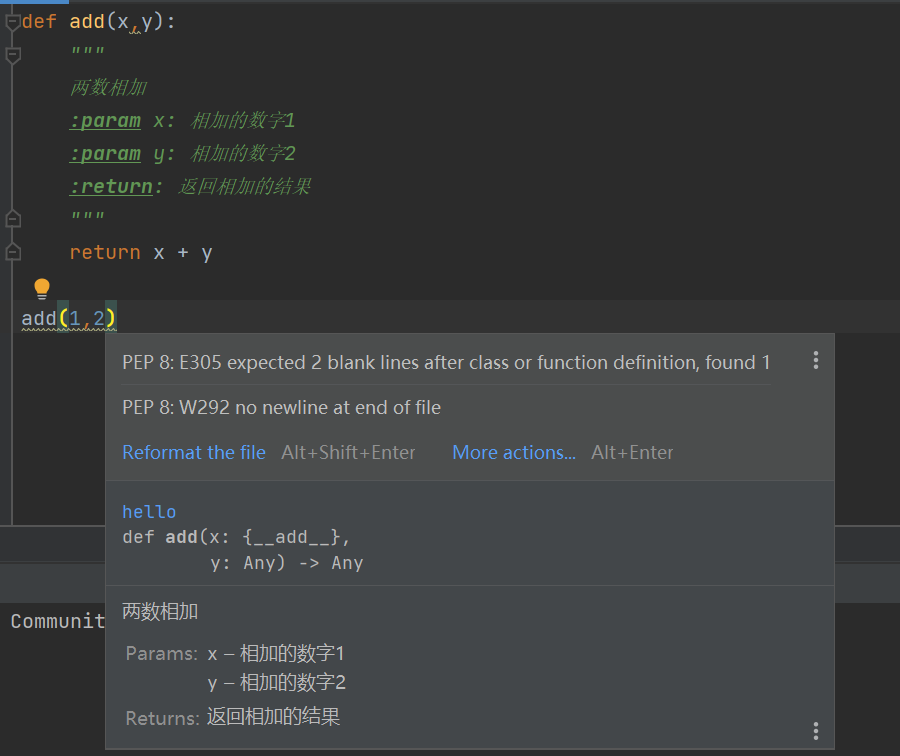Click argument 1 inside the add call
The height and width of the screenshot is (756, 900).
point(74,319)
